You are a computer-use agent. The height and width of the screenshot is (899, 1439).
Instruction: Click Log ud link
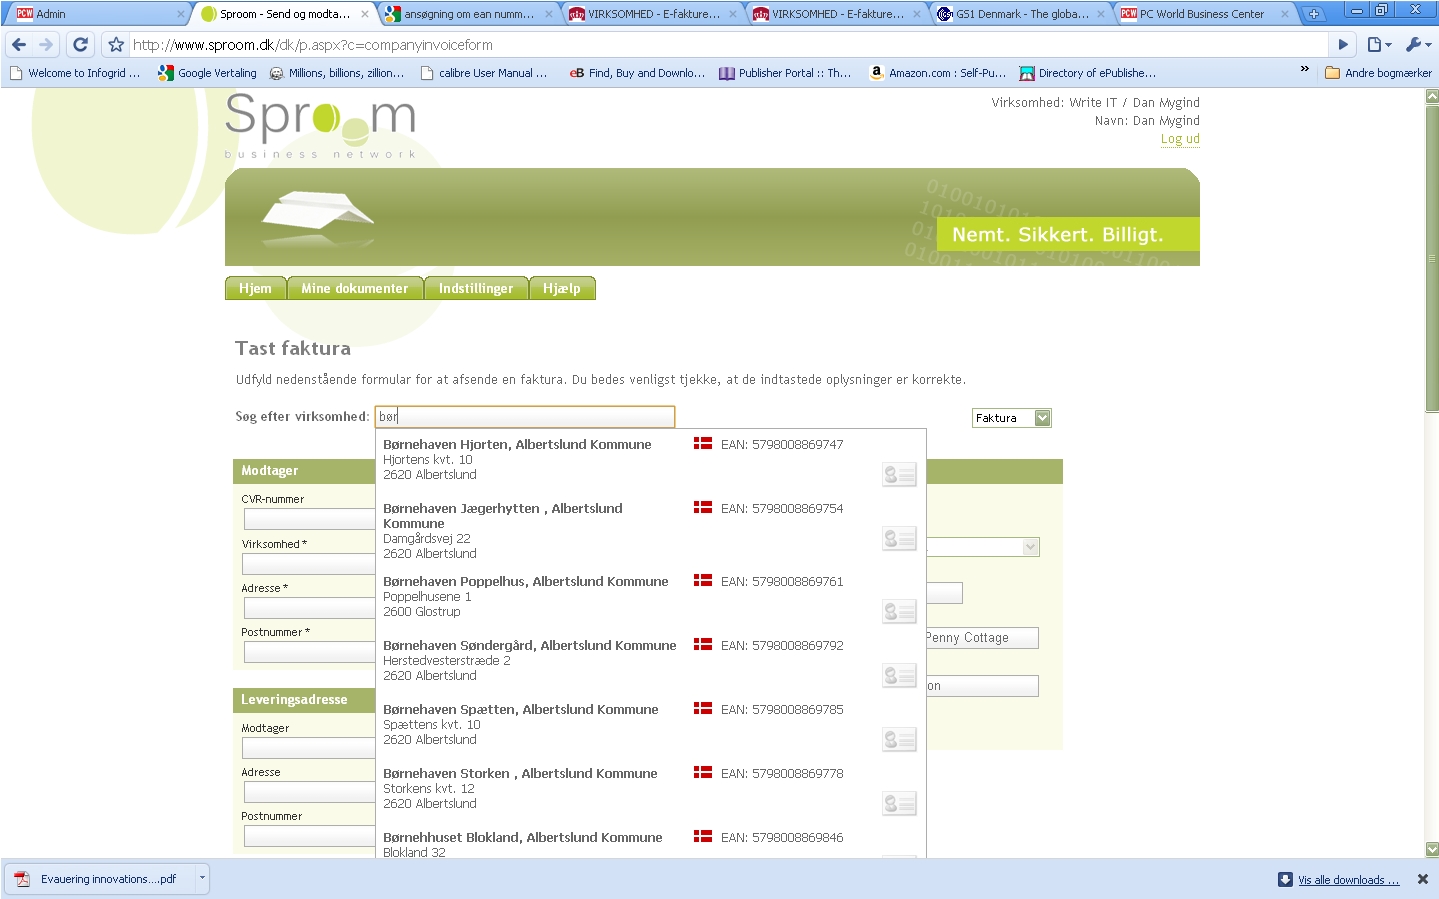(1180, 139)
